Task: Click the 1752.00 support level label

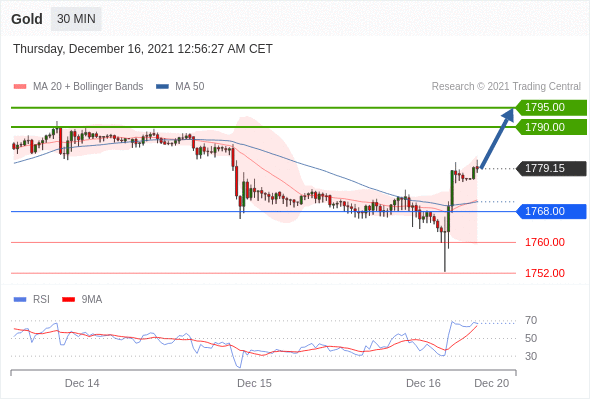Action: click(545, 273)
